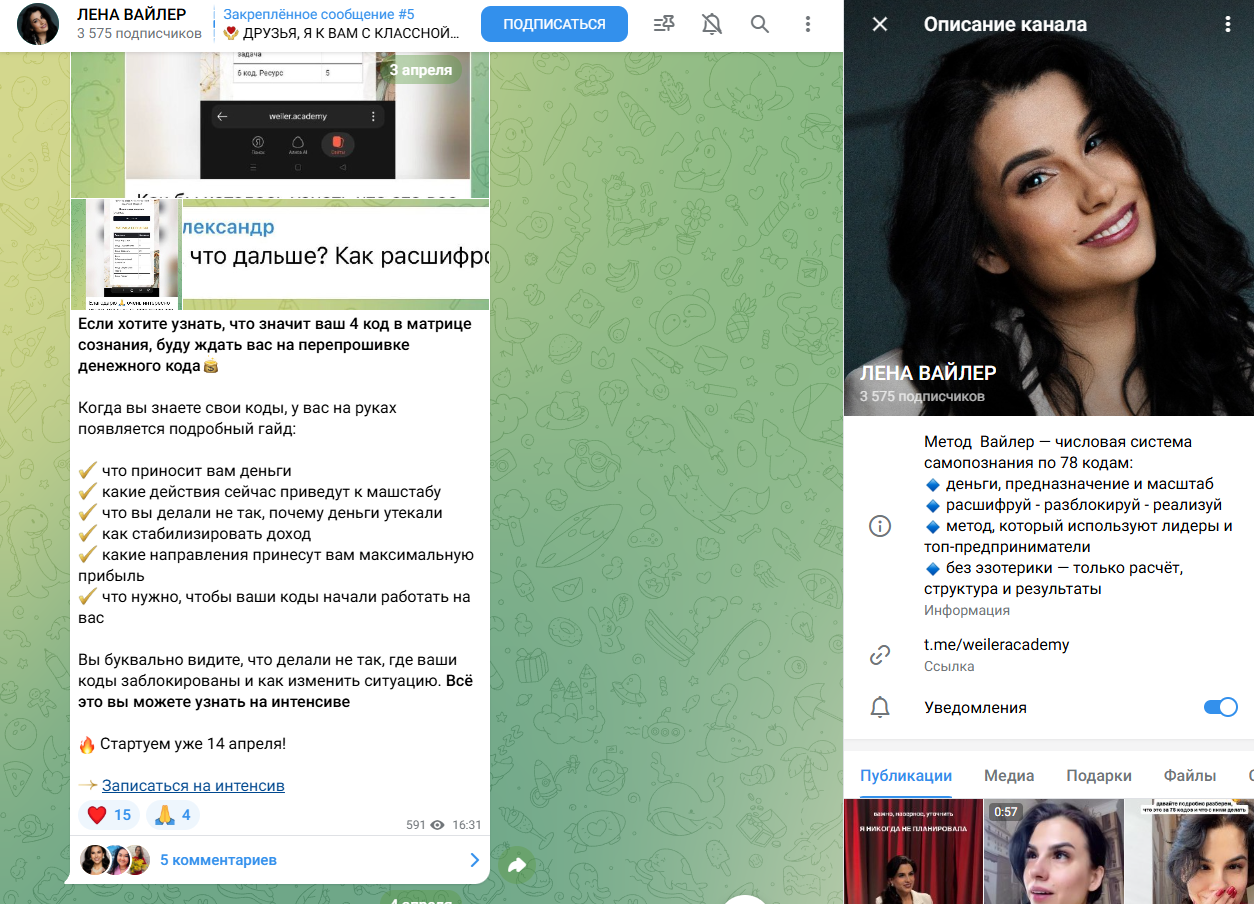Open chat search with the magnifier icon
Screen dimensions: 1254x904
tap(759, 24)
